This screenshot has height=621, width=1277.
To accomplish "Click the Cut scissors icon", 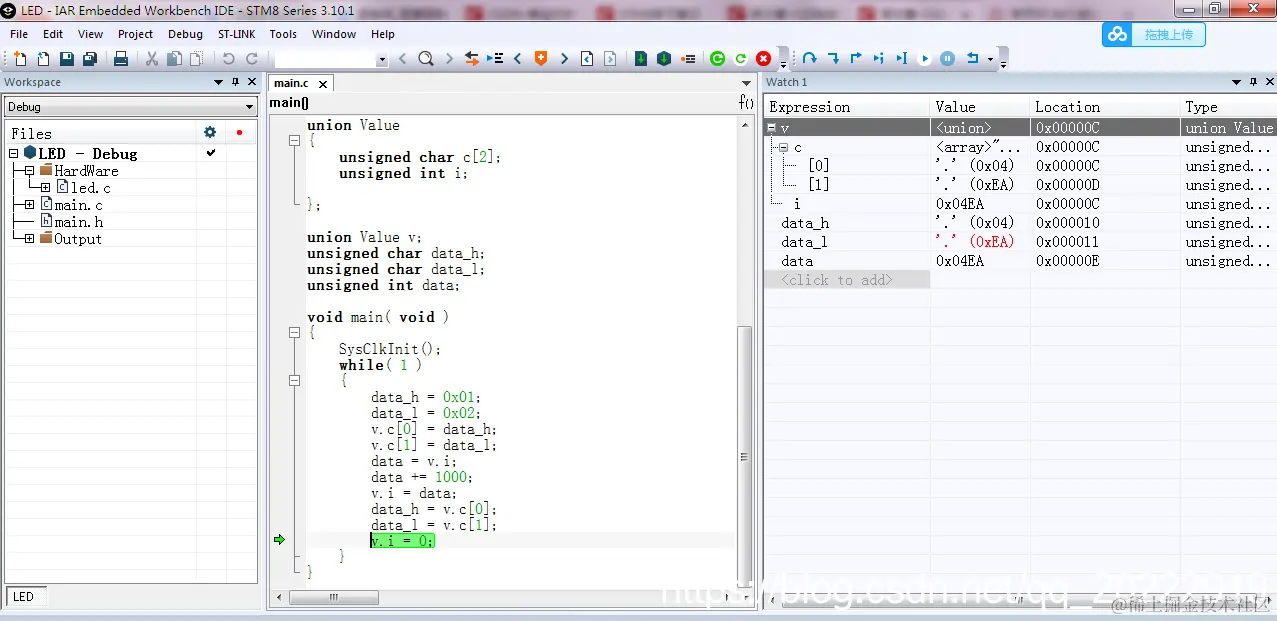I will click(152, 59).
